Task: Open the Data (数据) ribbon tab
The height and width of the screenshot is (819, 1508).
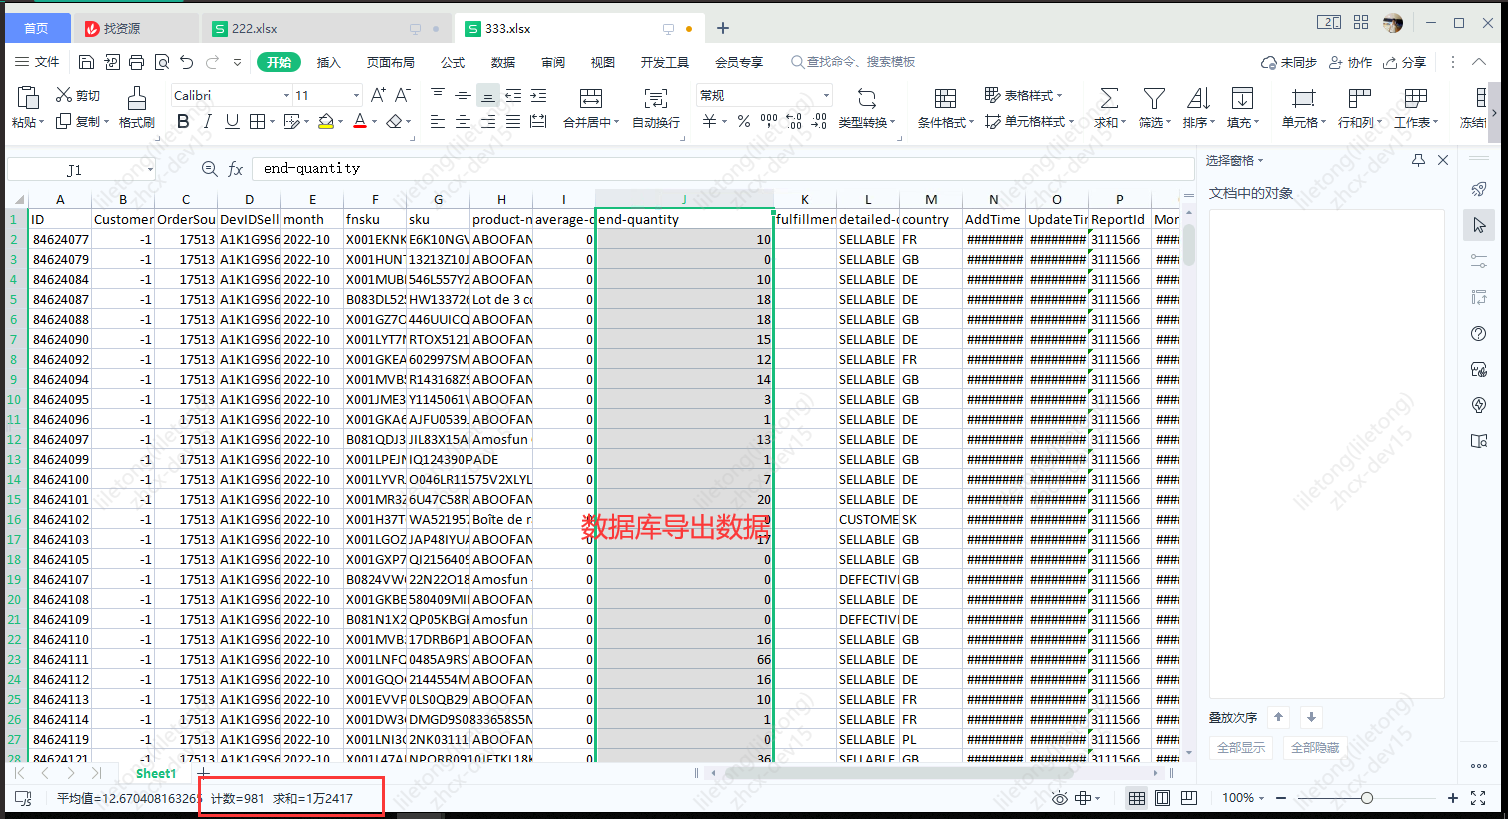Action: pos(503,62)
